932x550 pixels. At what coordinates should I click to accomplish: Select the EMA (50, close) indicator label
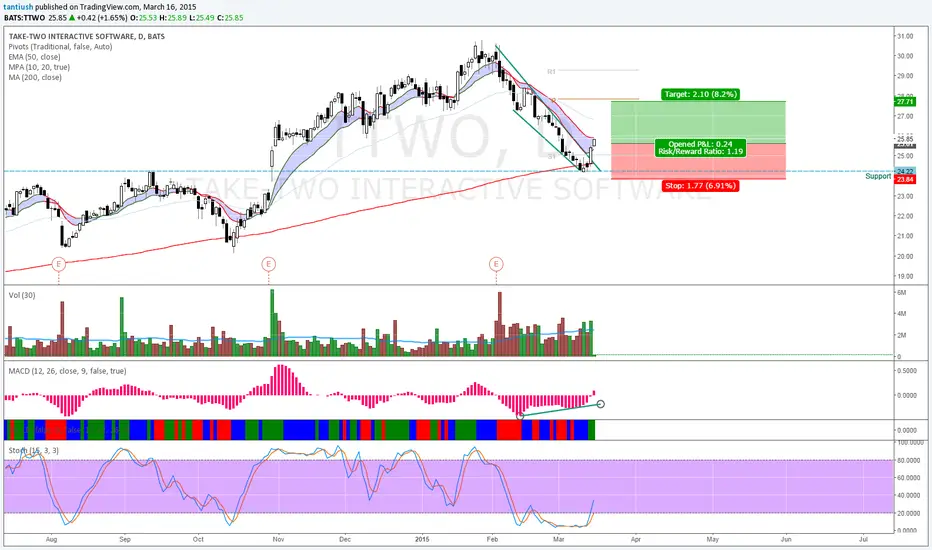[34, 57]
